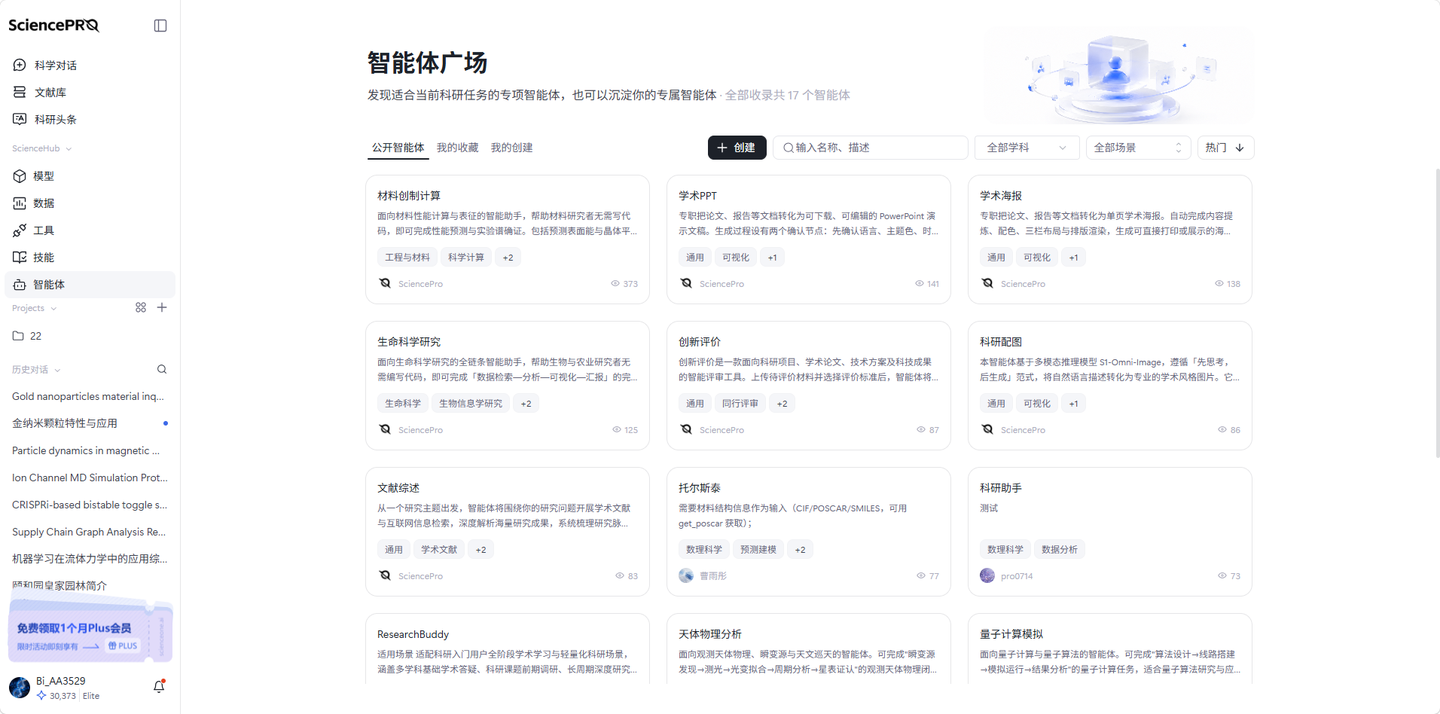Toggle the 热门 sort order
This screenshot has width=1440, height=714.
pos(1225,148)
